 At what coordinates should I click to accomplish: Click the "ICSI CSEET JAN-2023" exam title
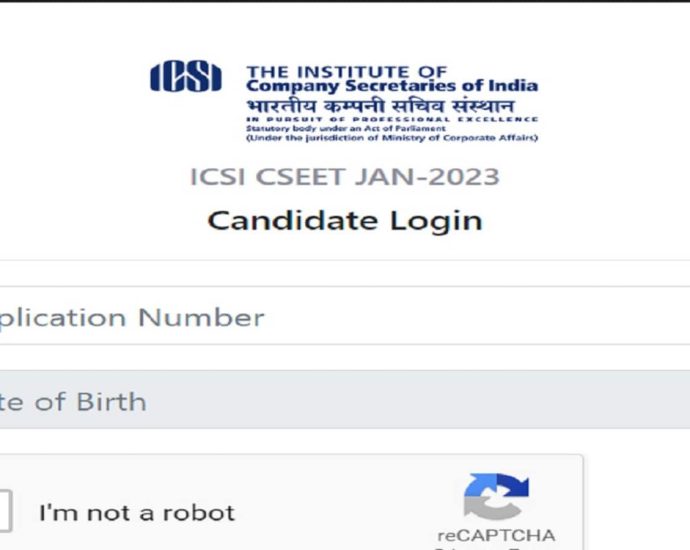pos(345,178)
